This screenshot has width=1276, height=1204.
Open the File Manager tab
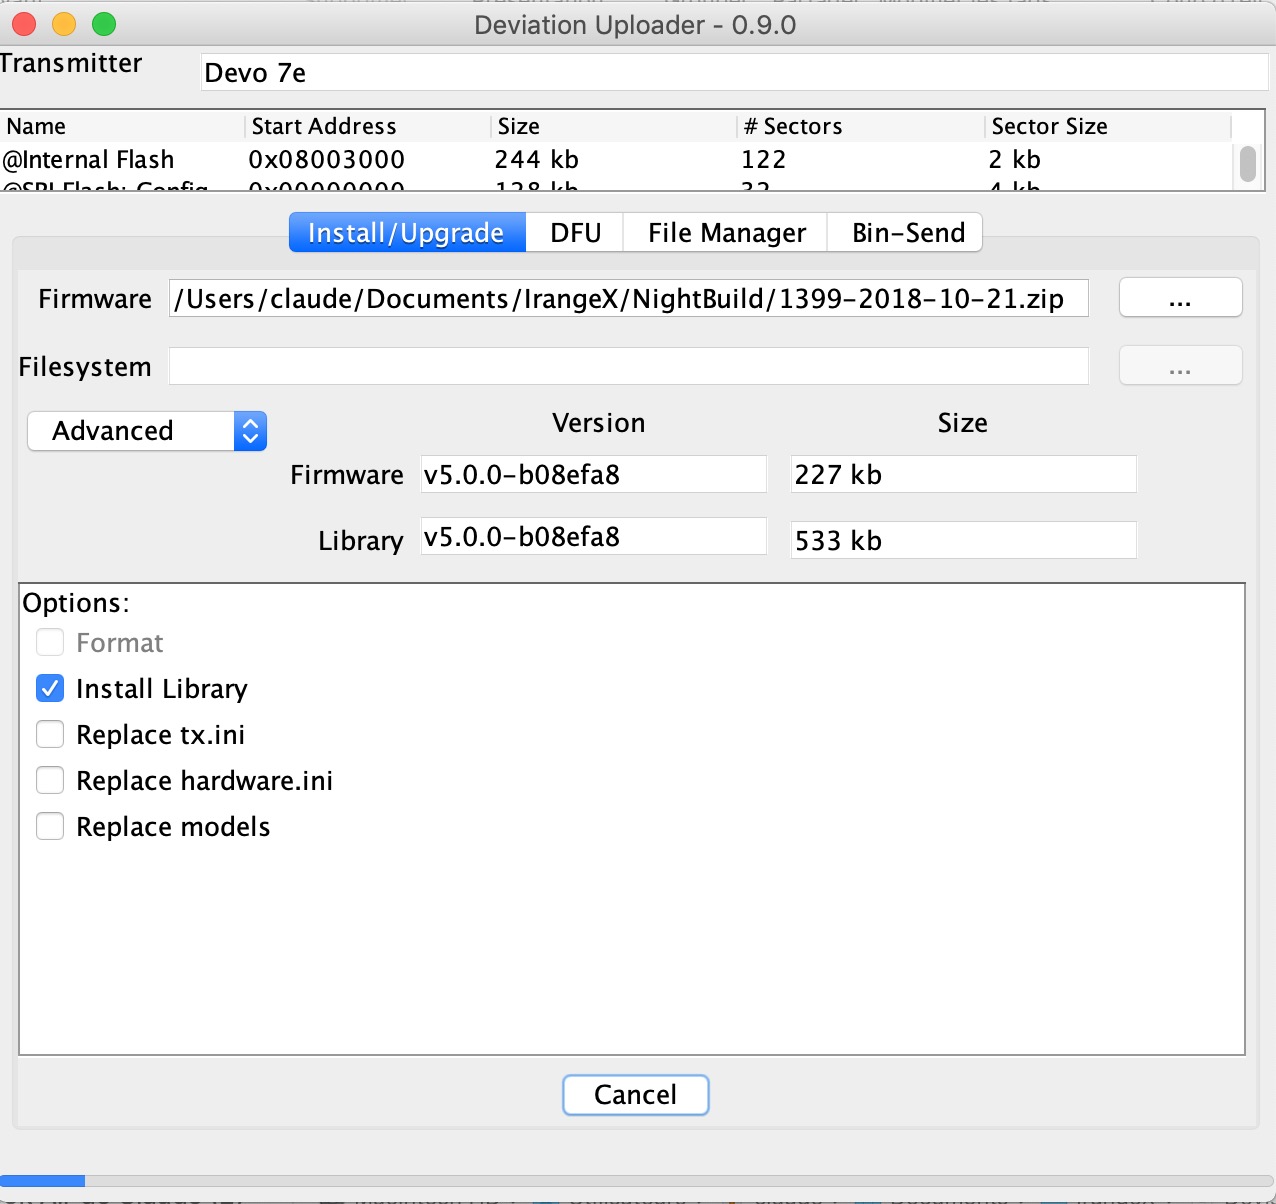pyautogui.click(x=726, y=232)
